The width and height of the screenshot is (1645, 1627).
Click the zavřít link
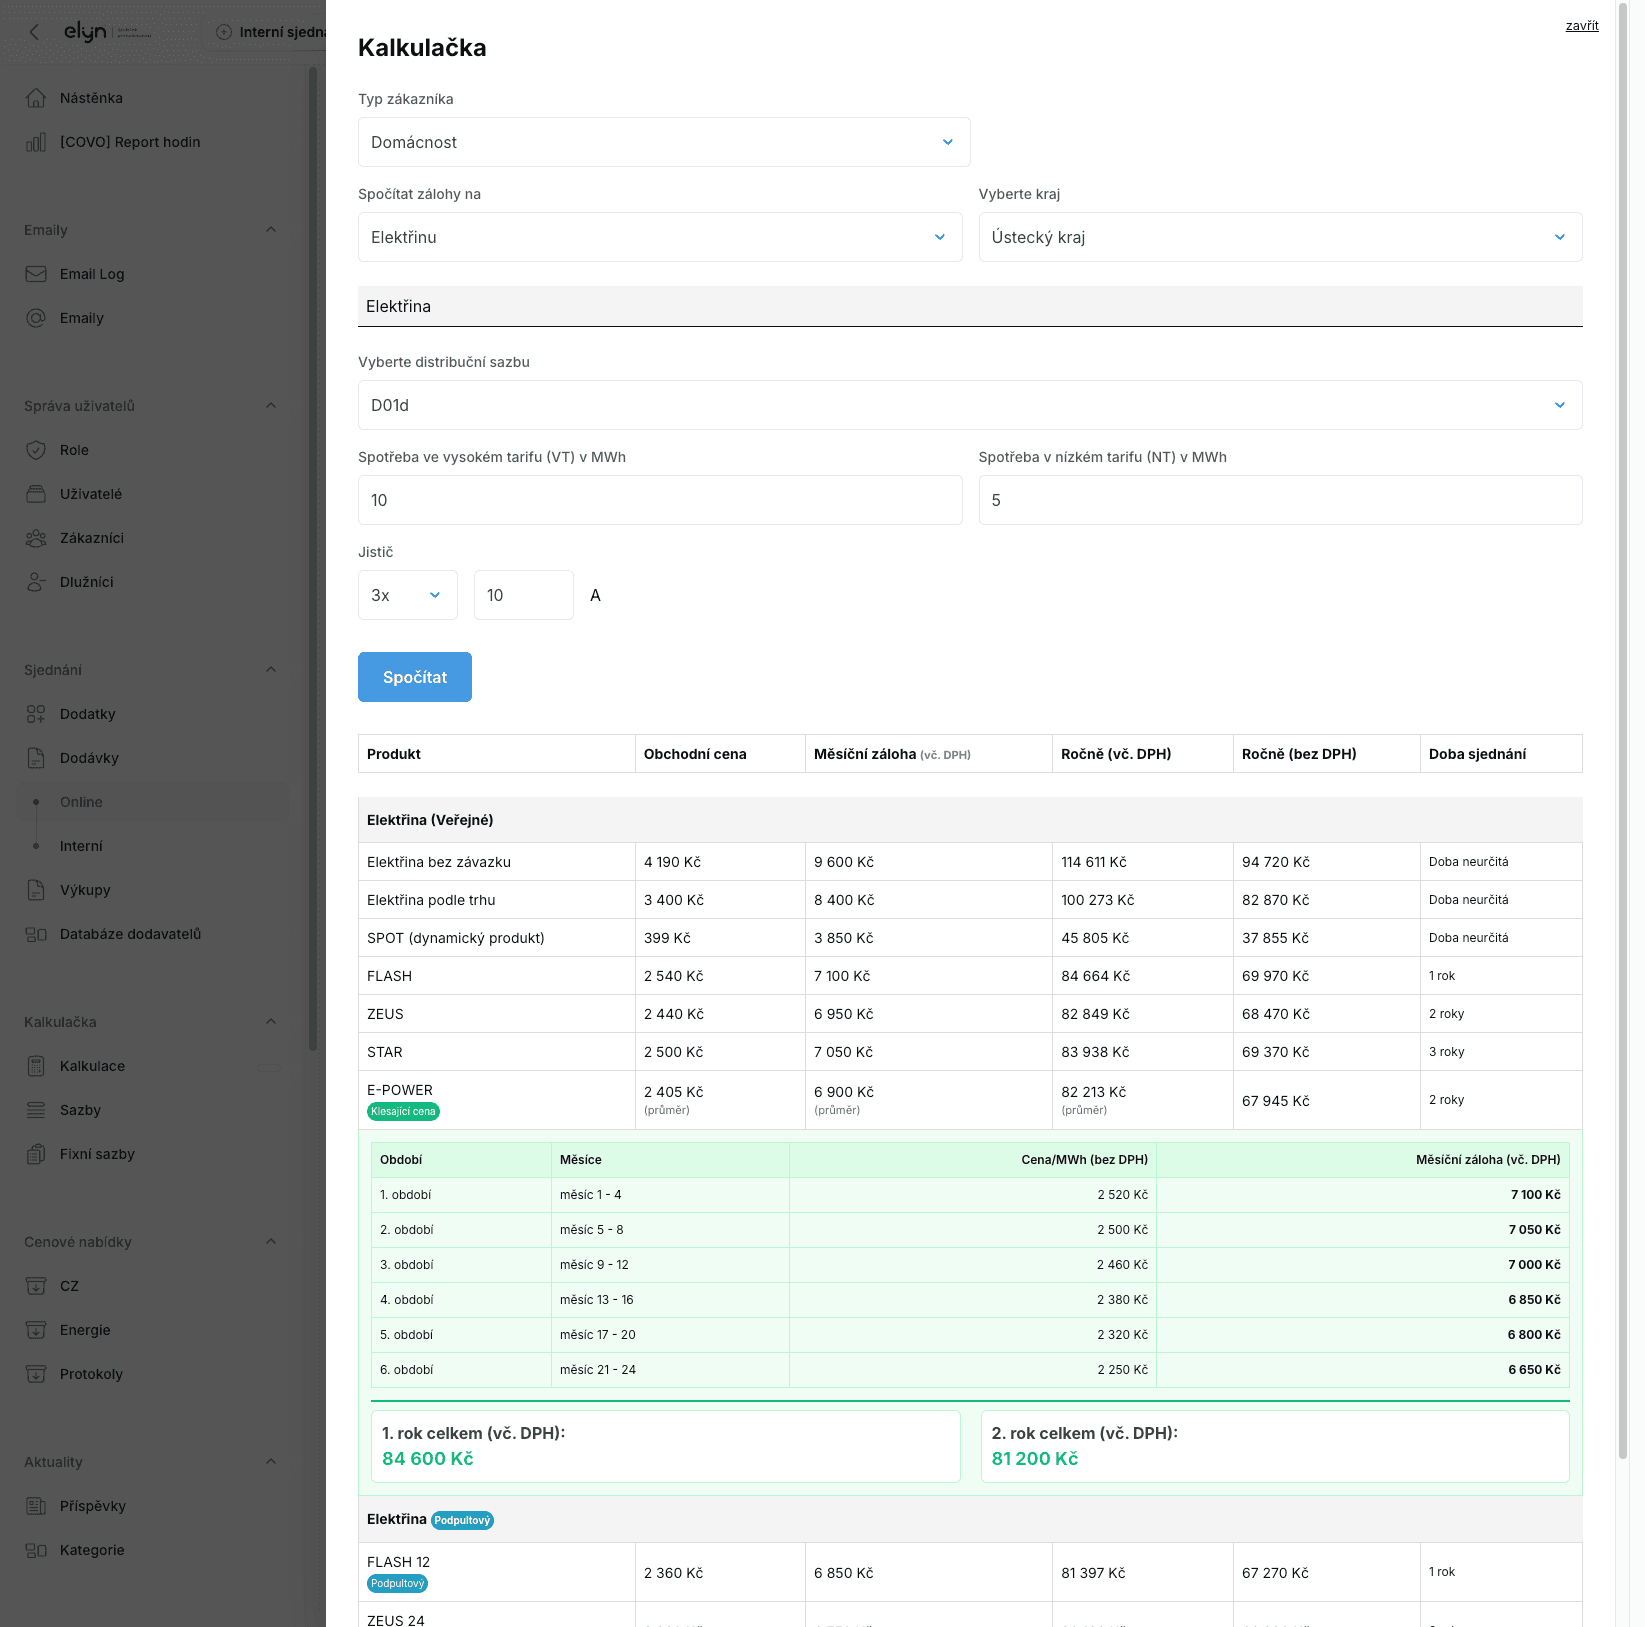pos(1581,26)
